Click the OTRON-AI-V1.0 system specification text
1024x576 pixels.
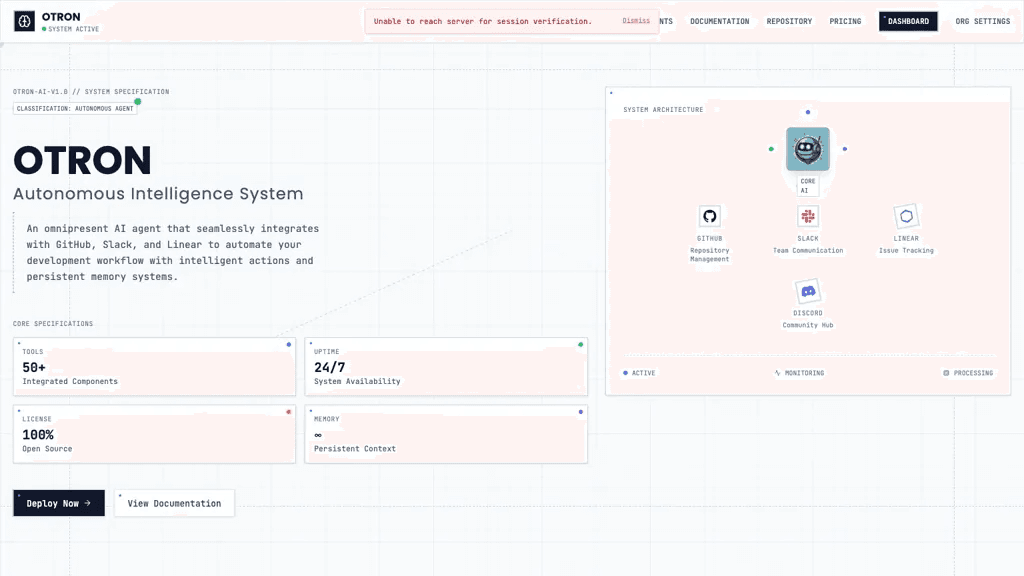pos(91,92)
